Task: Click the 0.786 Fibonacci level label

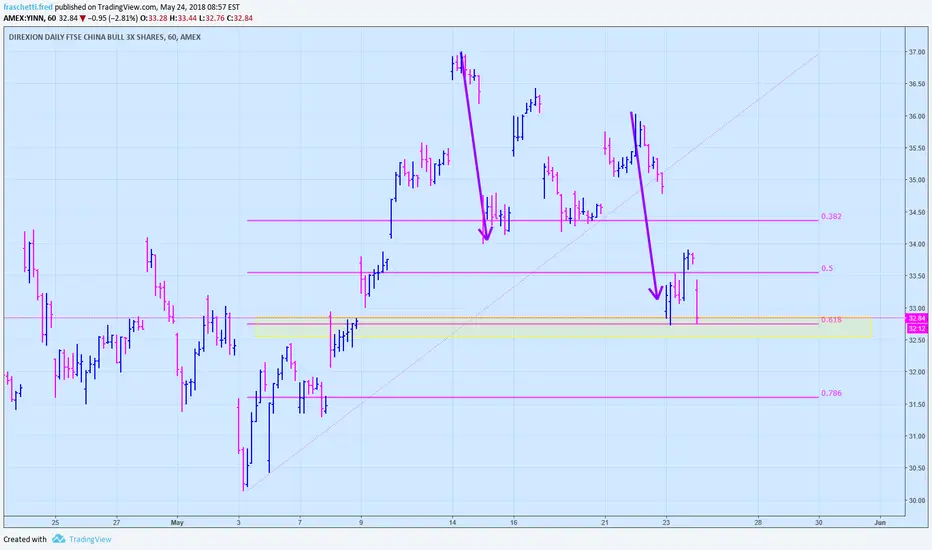Action: [x=831, y=393]
